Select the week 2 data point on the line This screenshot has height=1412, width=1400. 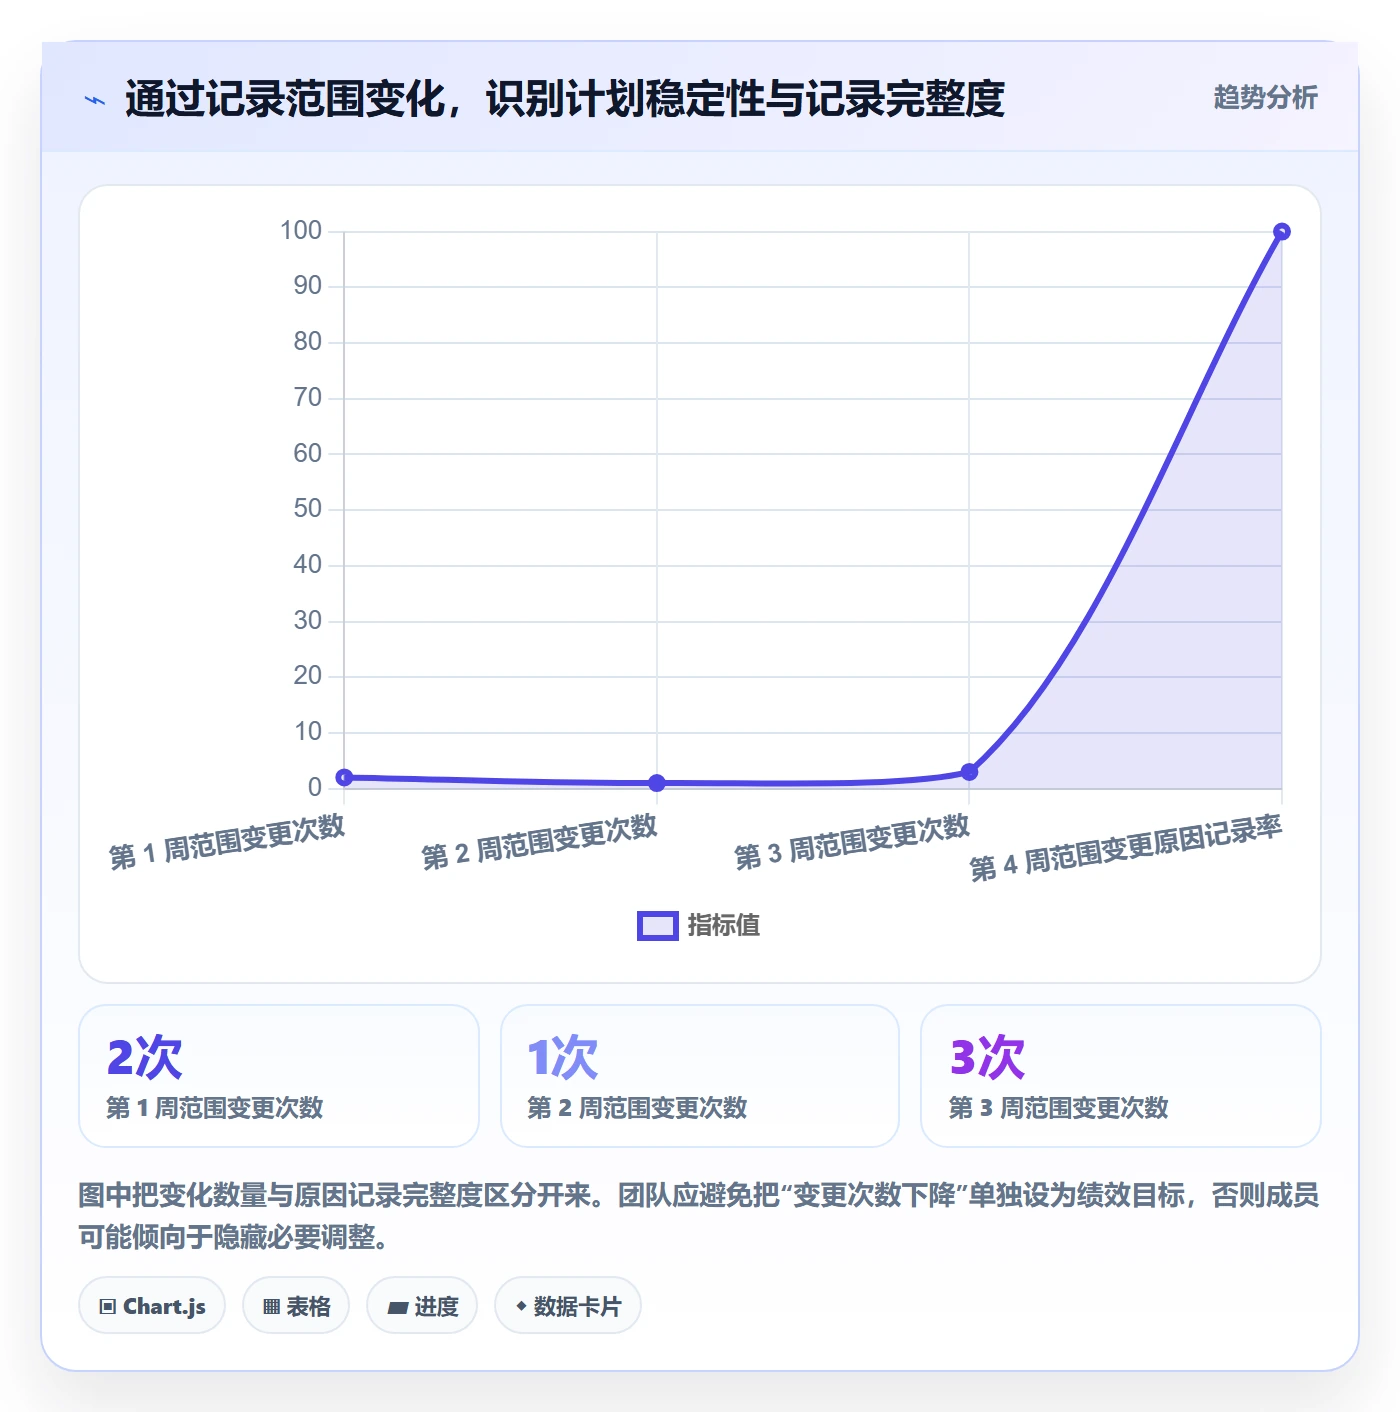[657, 783]
